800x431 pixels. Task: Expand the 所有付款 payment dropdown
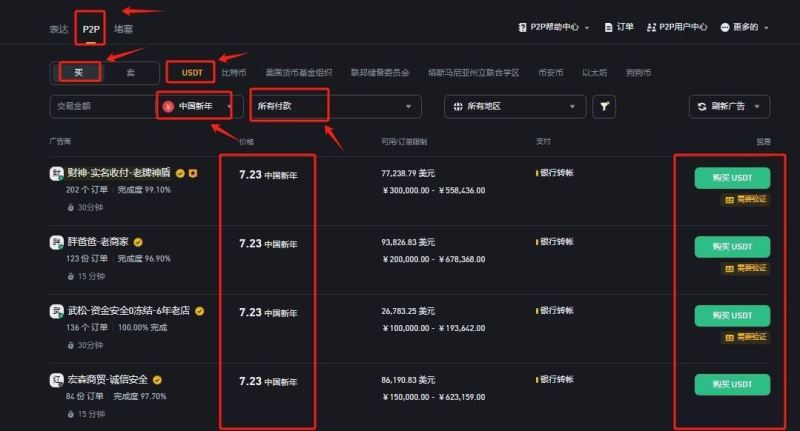(x=335, y=106)
